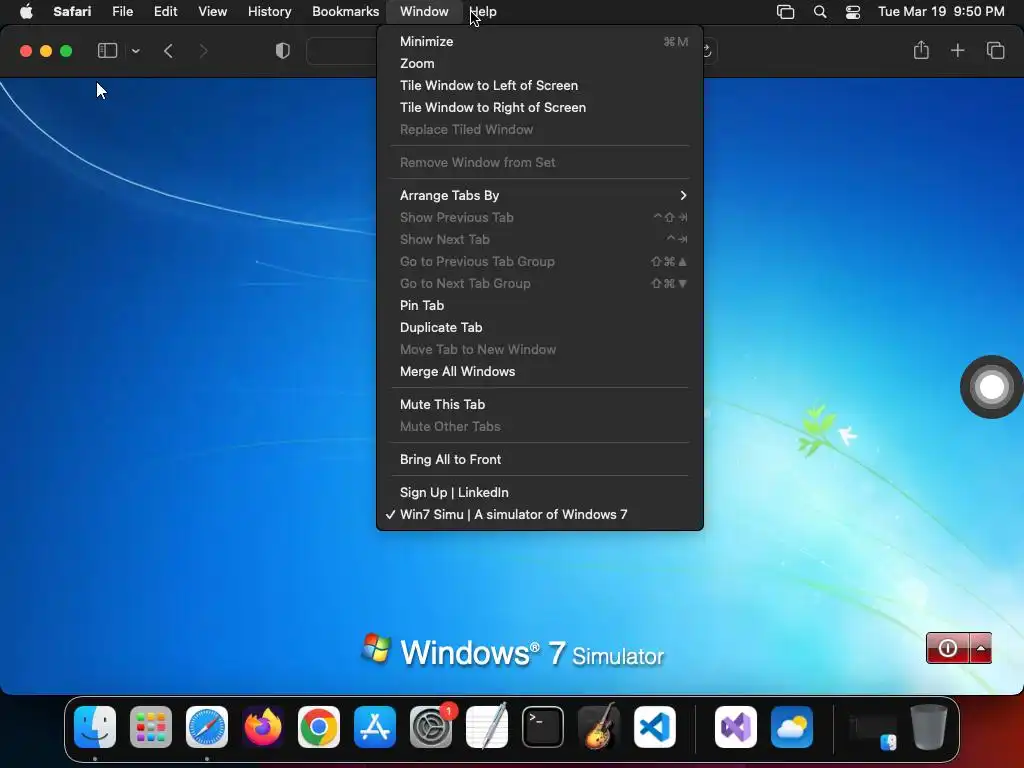The image size is (1024, 768).
Task: Launch Firefox from the Dock
Action: 263,726
